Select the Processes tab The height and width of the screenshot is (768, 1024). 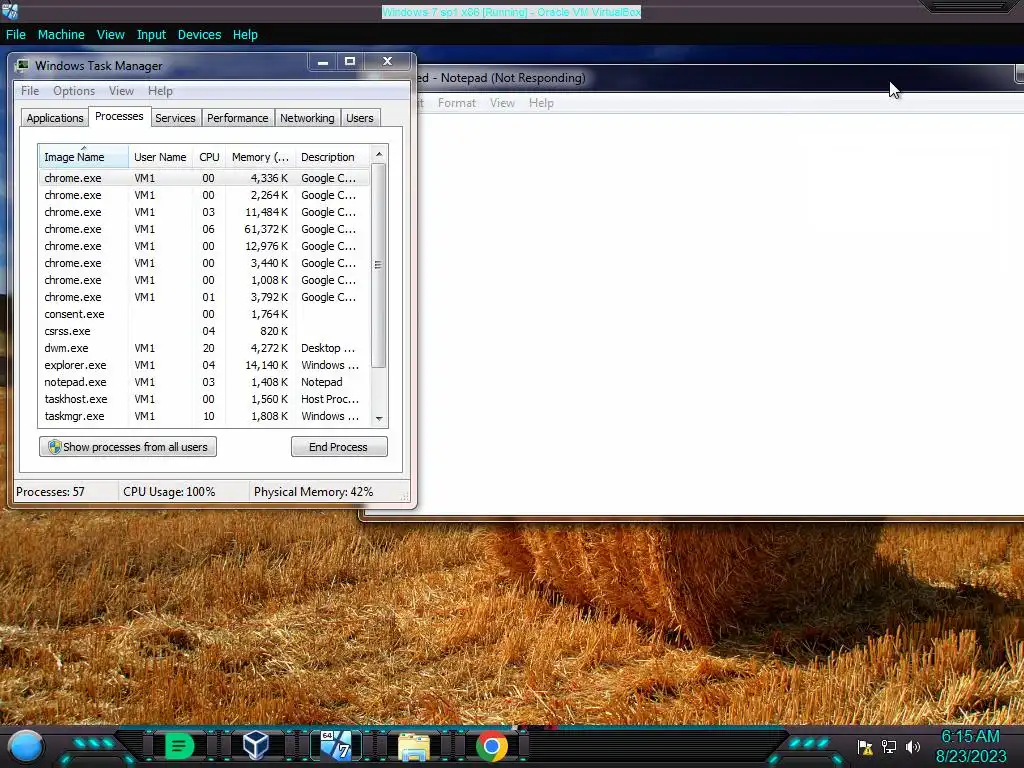(119, 116)
